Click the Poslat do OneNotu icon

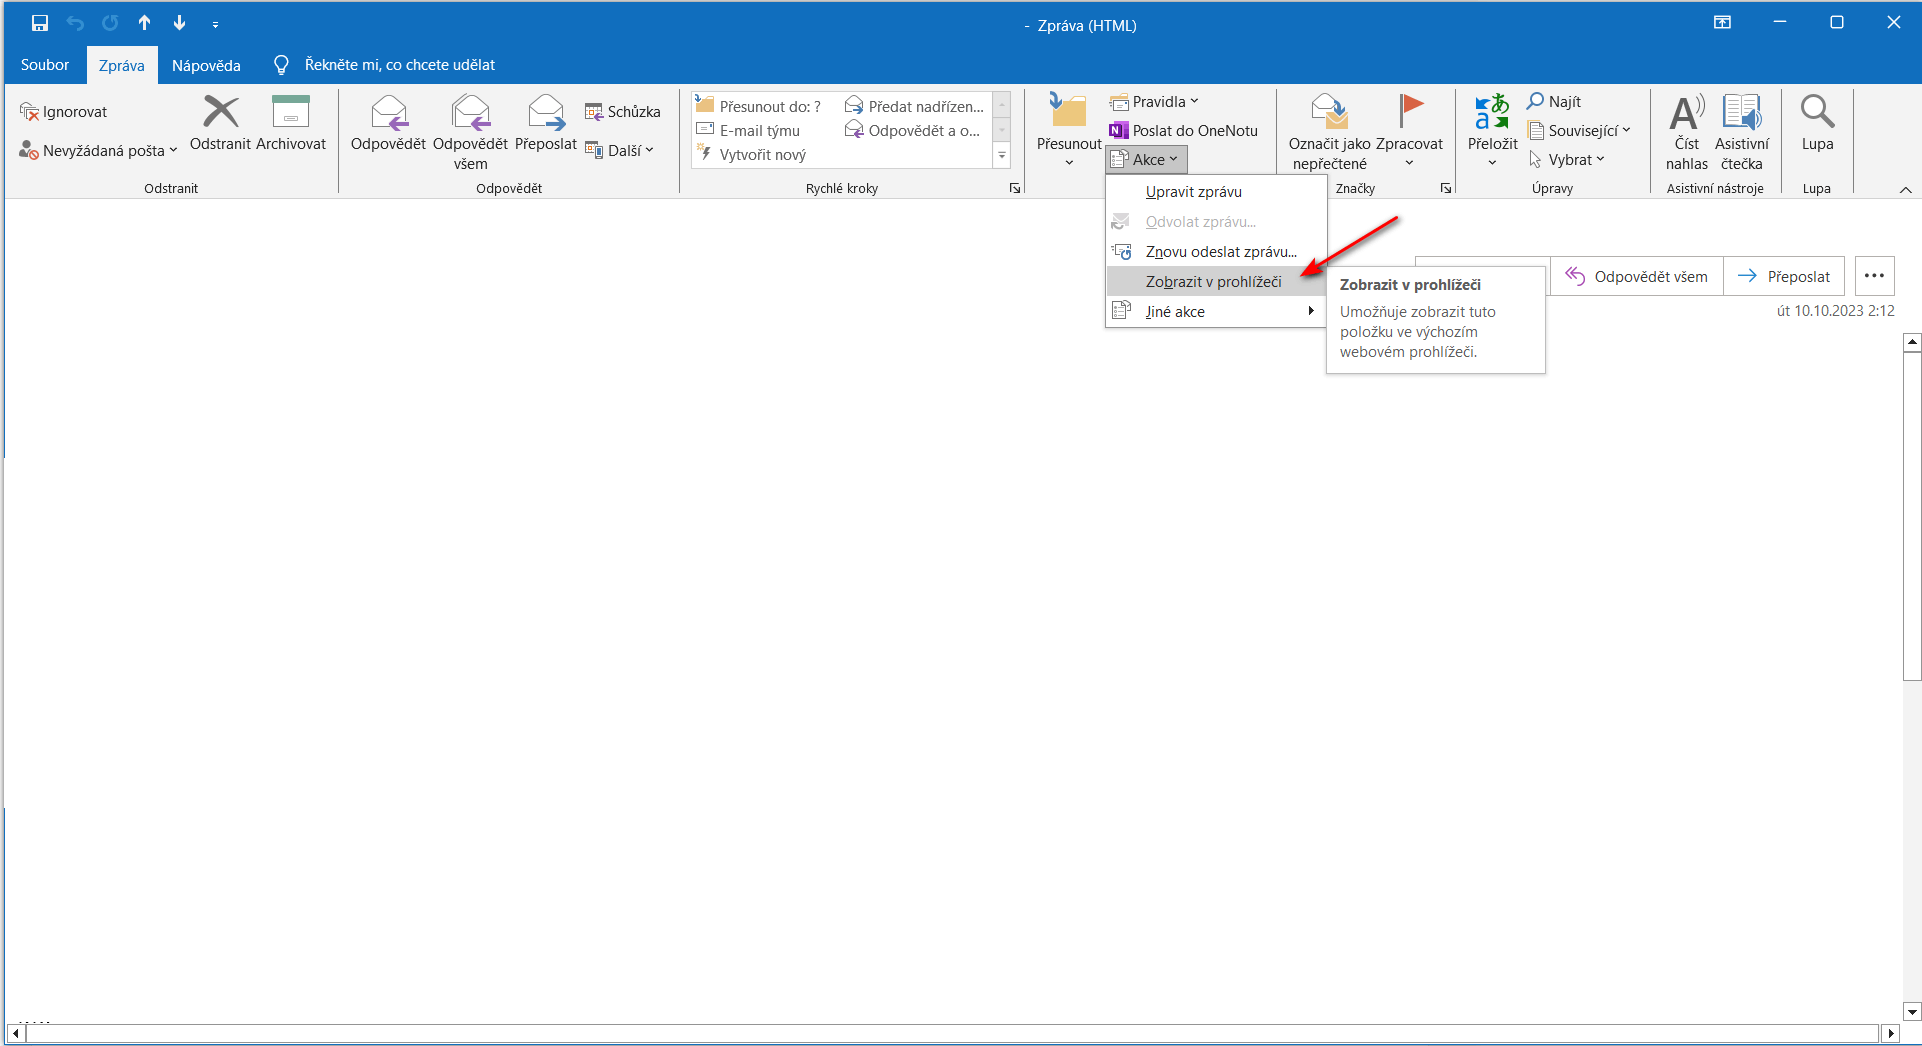pos(1118,130)
